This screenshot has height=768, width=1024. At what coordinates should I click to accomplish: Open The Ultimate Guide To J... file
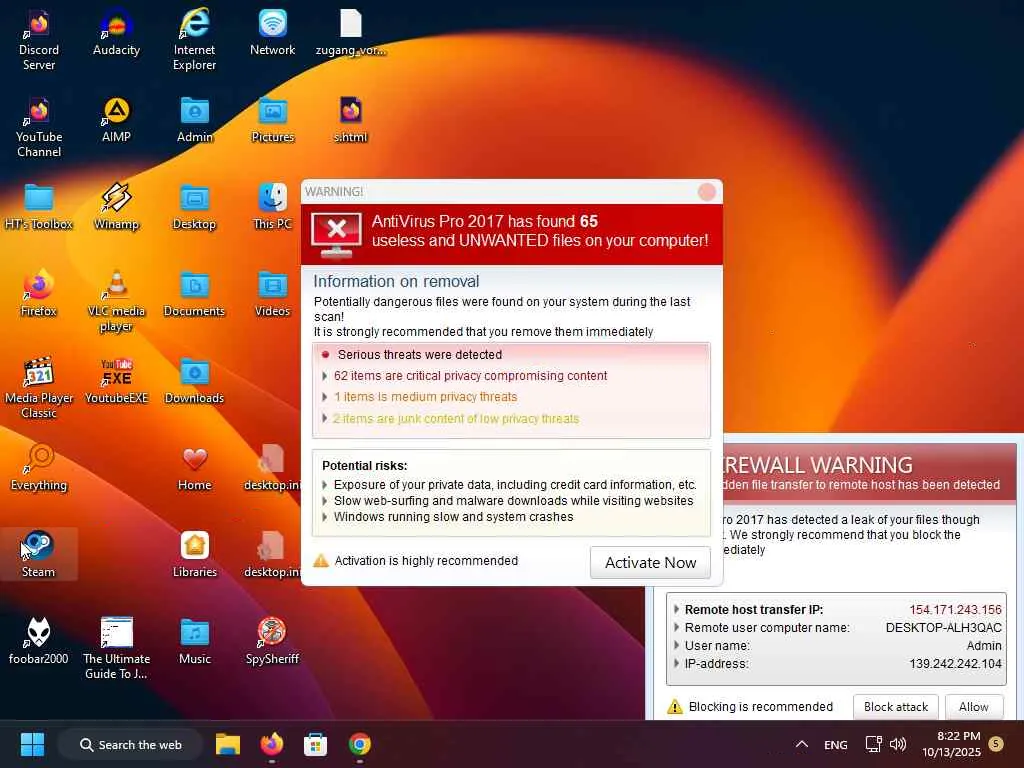116,648
